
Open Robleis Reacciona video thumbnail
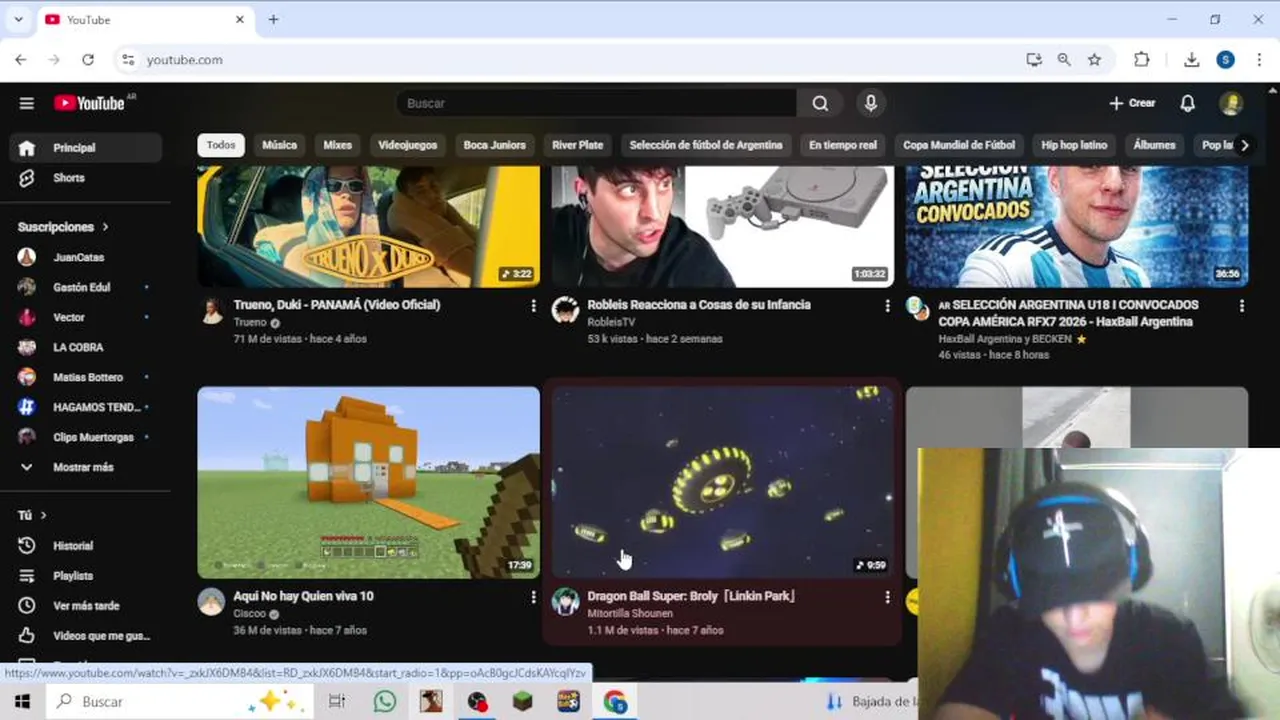pos(723,226)
